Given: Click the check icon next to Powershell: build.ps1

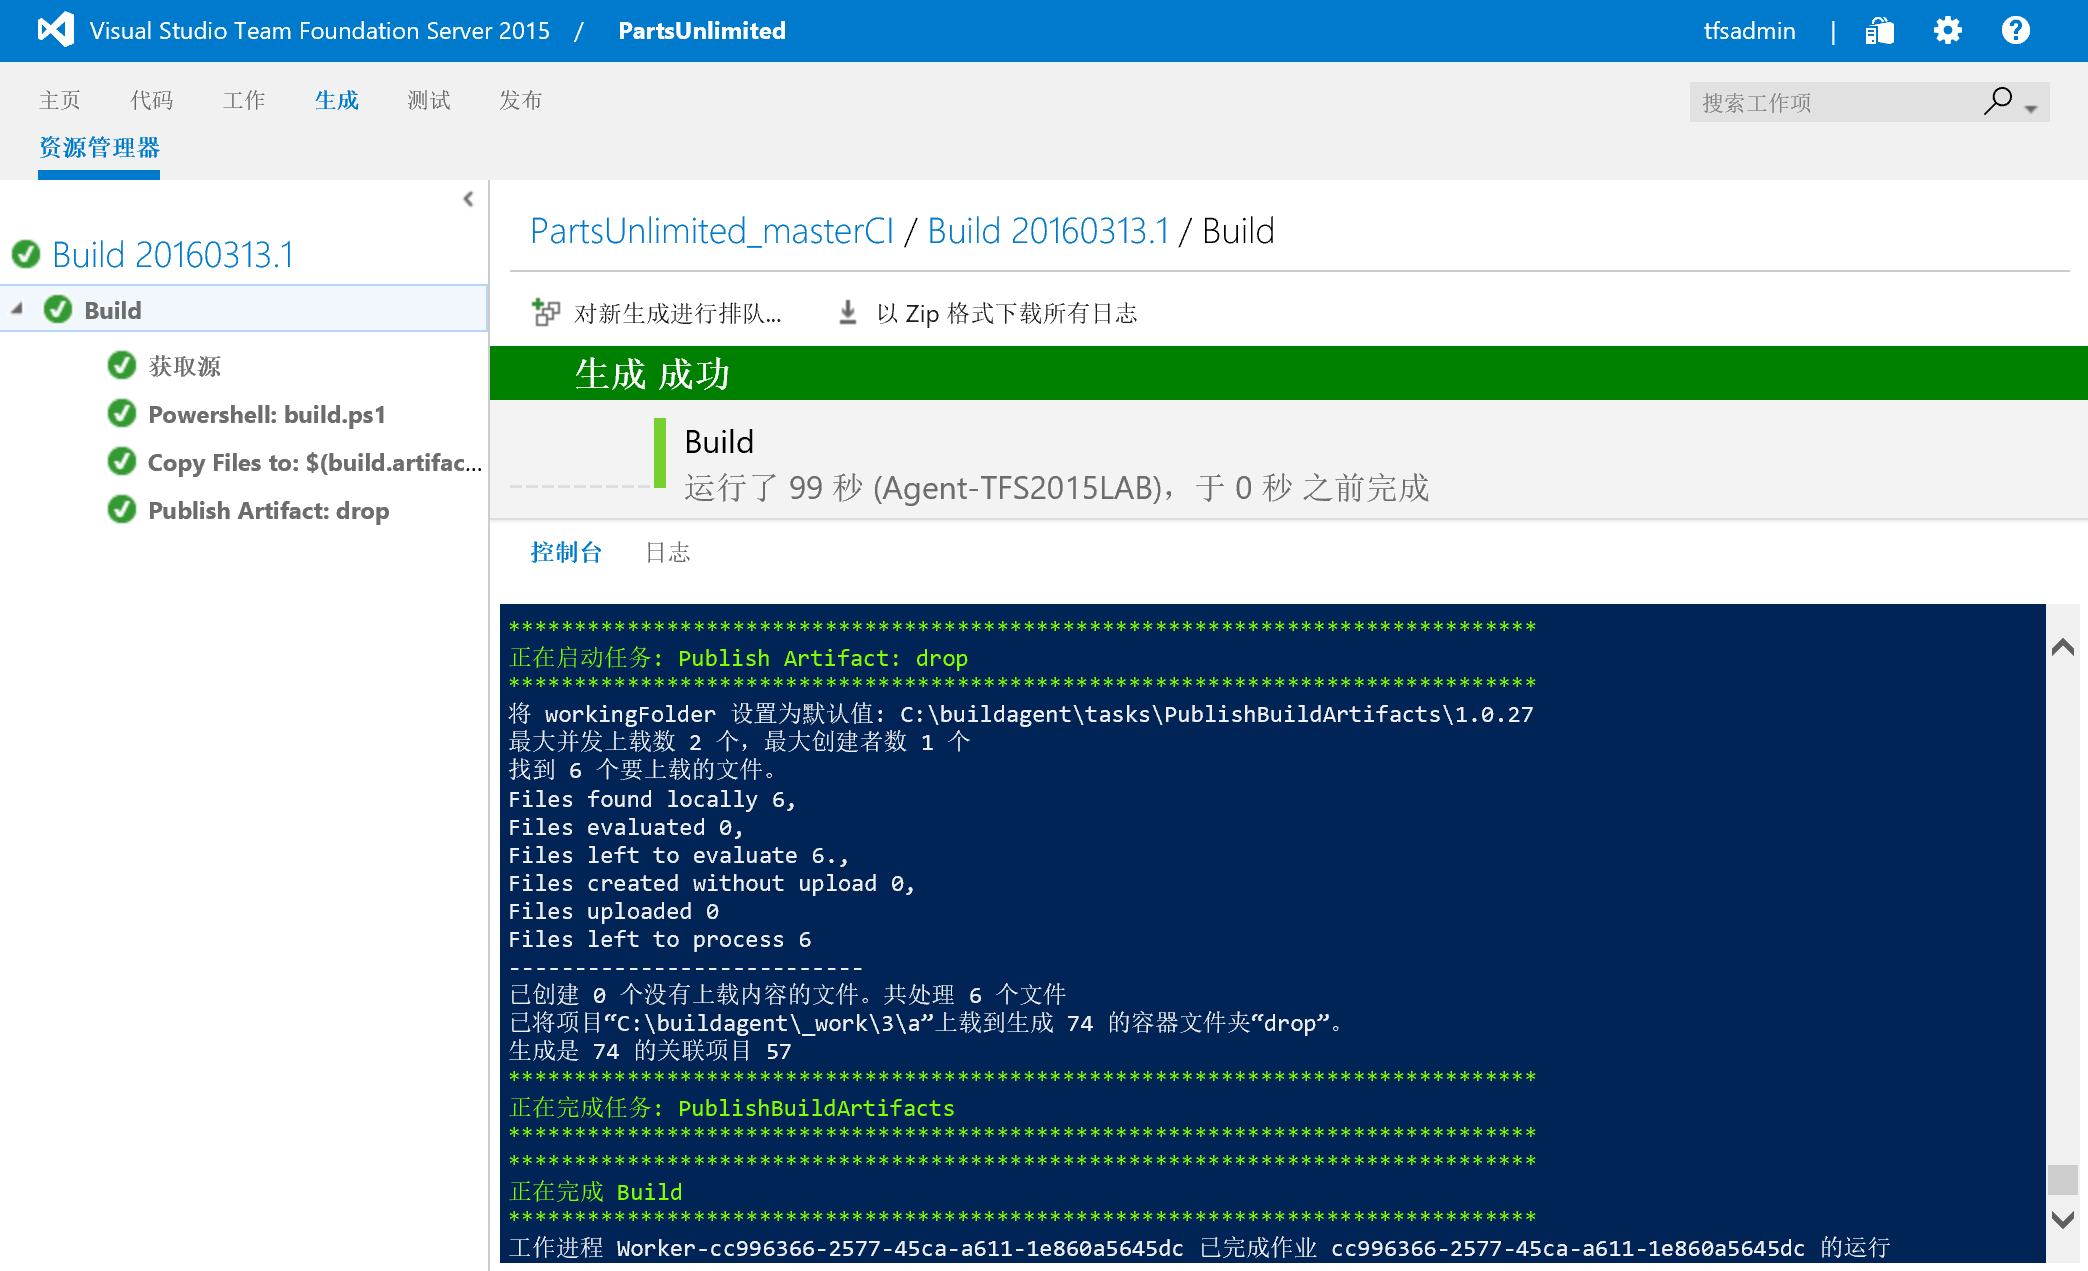Looking at the screenshot, I should coord(122,413).
